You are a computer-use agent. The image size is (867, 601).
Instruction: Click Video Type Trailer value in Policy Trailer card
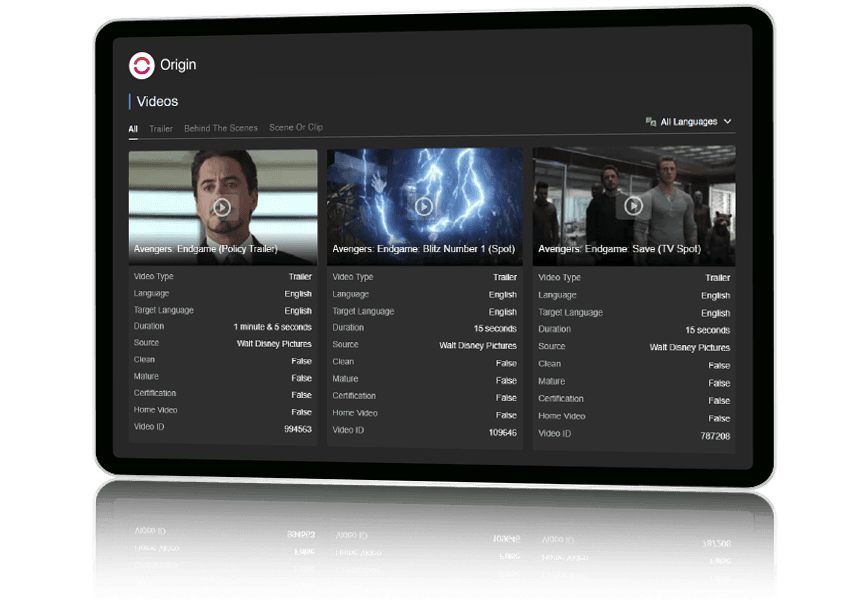coord(300,276)
